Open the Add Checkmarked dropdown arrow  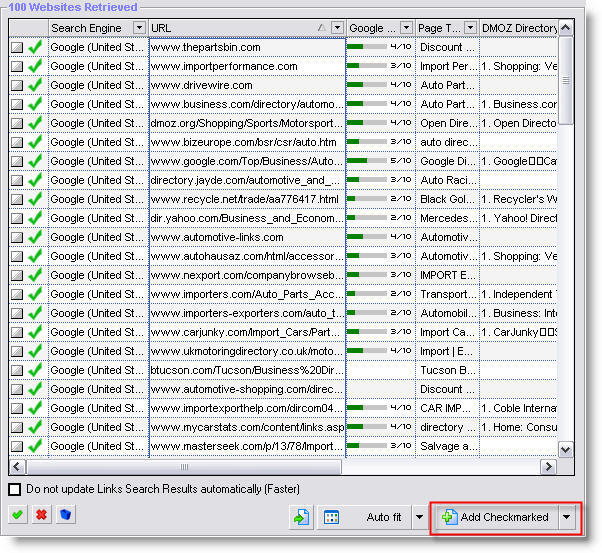click(x=567, y=517)
